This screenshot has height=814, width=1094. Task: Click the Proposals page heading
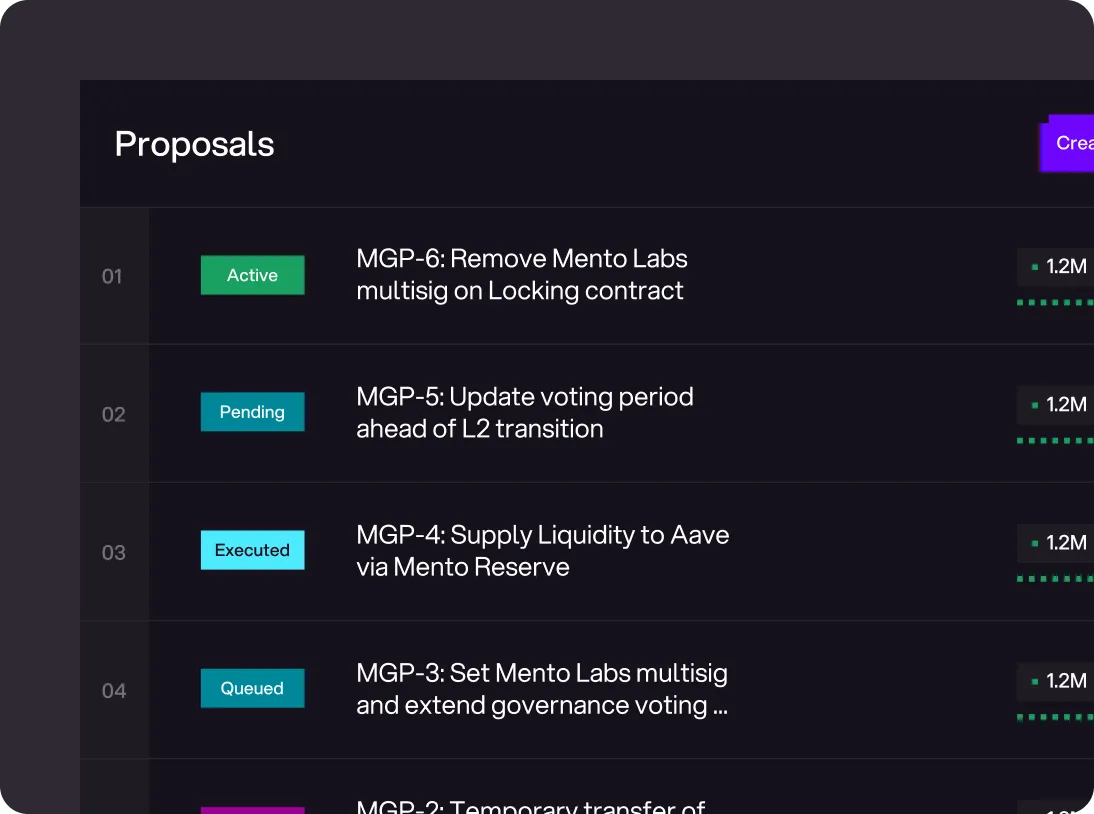coord(194,144)
